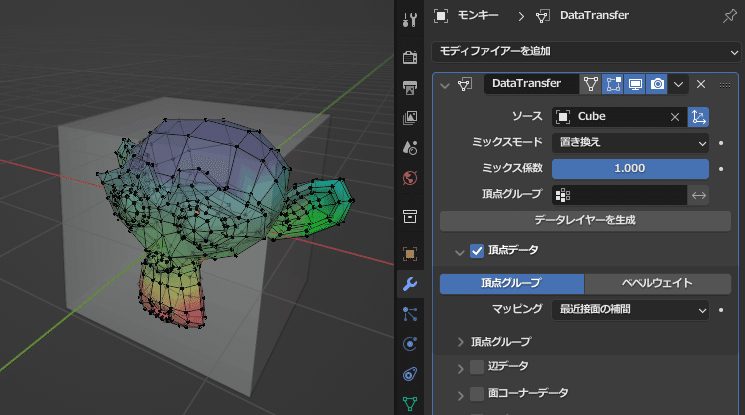Click the データレイヤーを生成 button
The width and height of the screenshot is (745, 415).
pos(585,221)
